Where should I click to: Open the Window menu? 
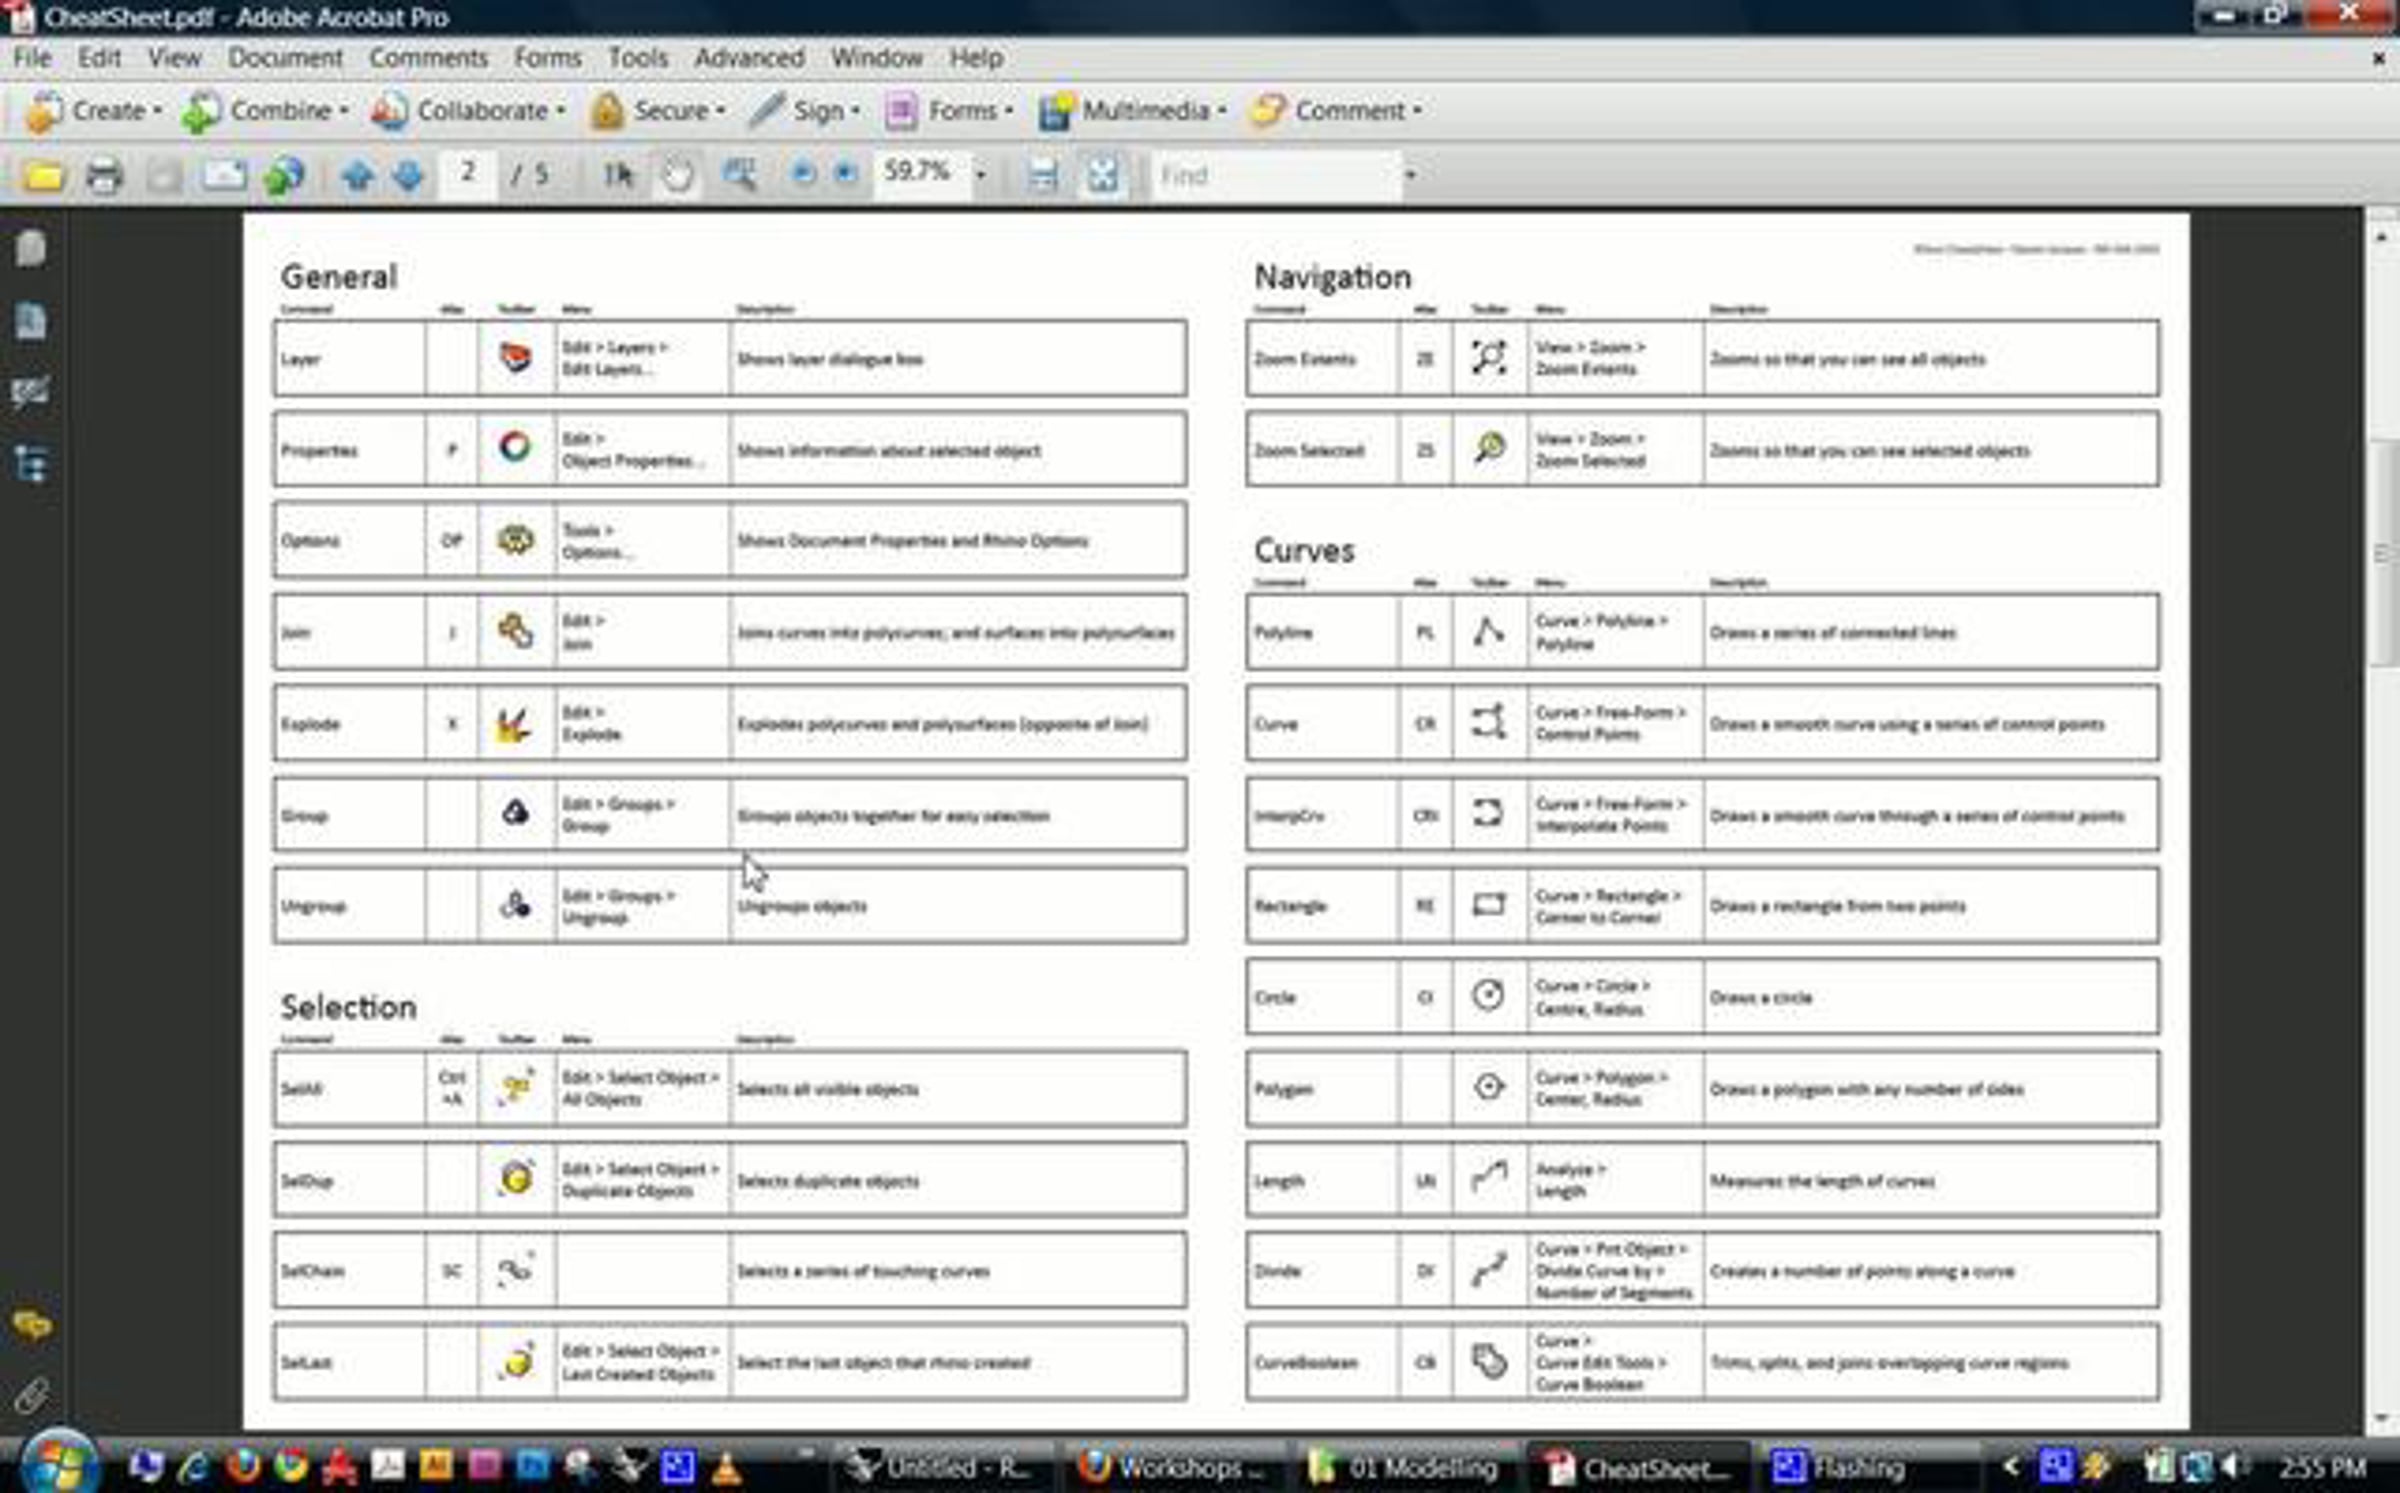[876, 58]
